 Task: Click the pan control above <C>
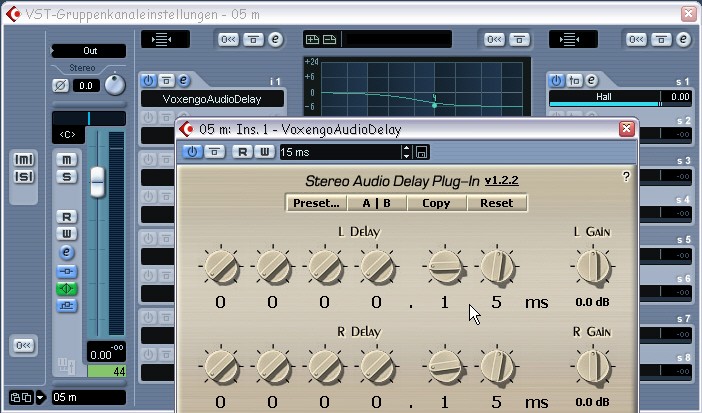(x=89, y=119)
